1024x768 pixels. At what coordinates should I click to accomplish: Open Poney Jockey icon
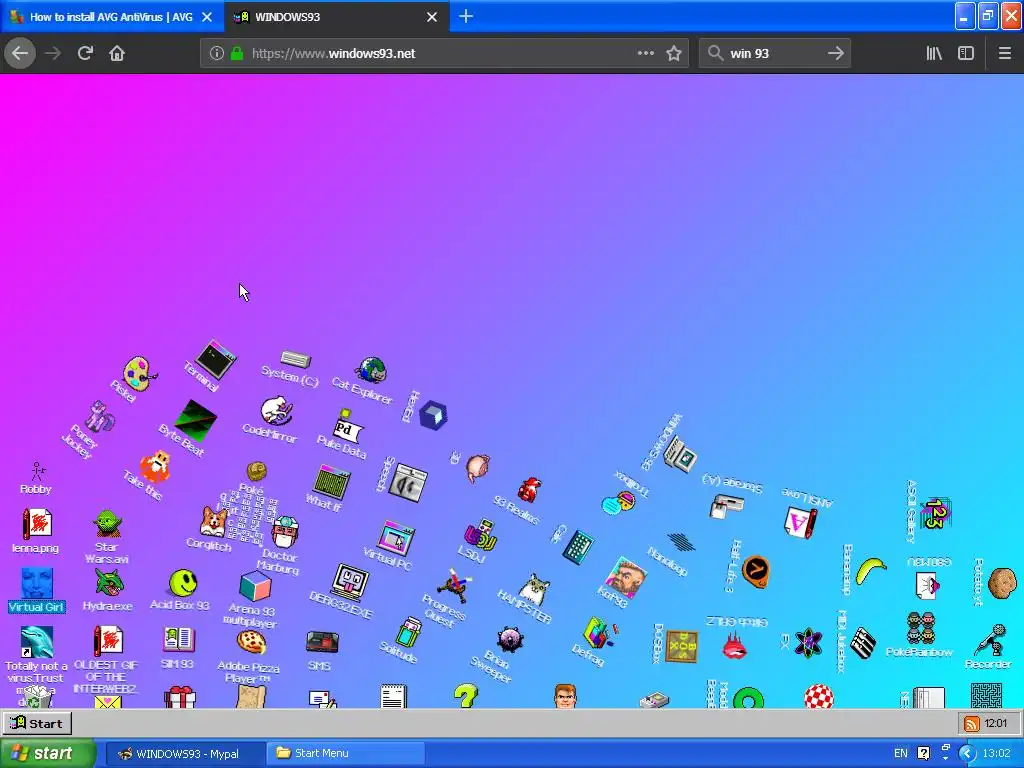[x=101, y=417]
